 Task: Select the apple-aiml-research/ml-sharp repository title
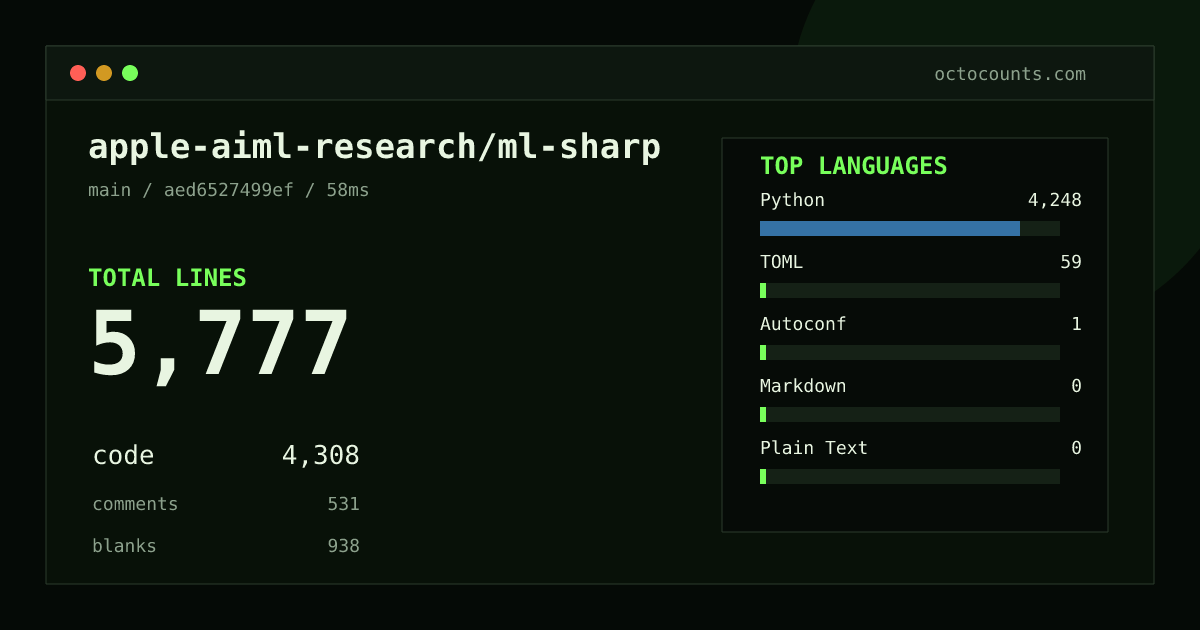(x=375, y=147)
